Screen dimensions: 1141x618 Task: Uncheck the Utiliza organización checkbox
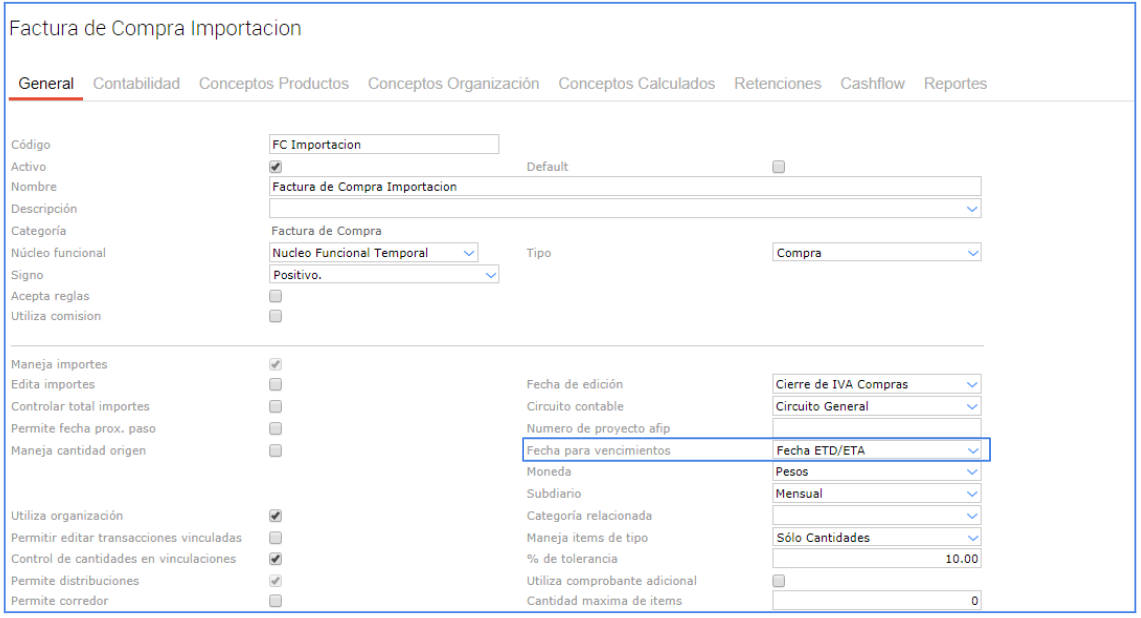tap(276, 516)
